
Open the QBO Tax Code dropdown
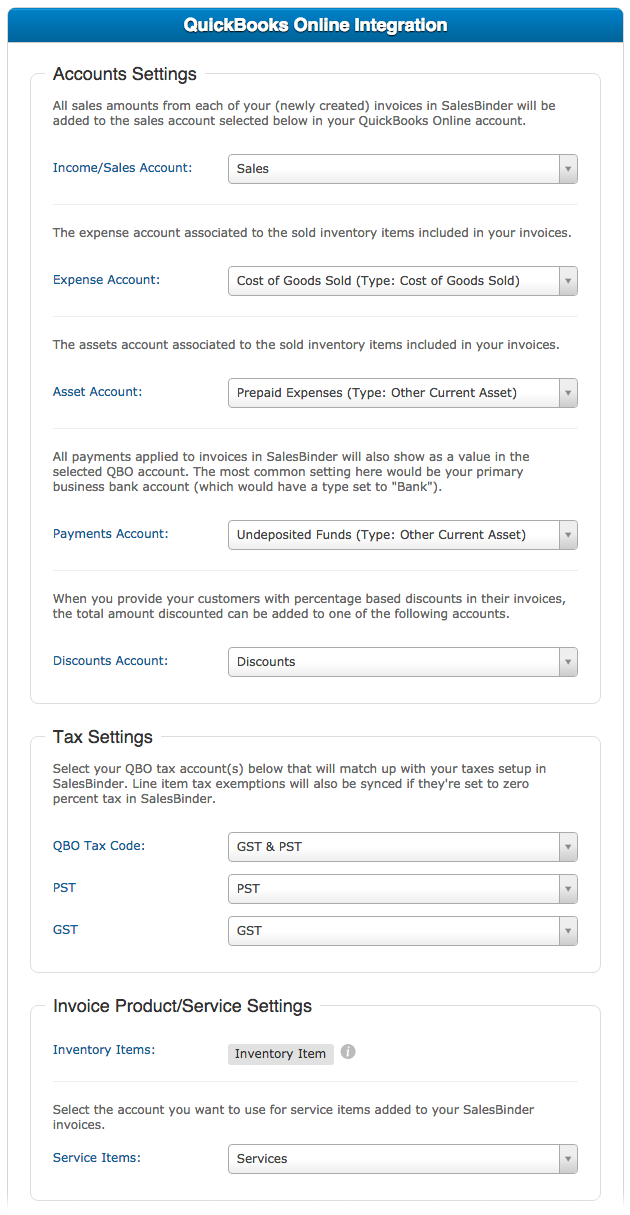click(402, 847)
